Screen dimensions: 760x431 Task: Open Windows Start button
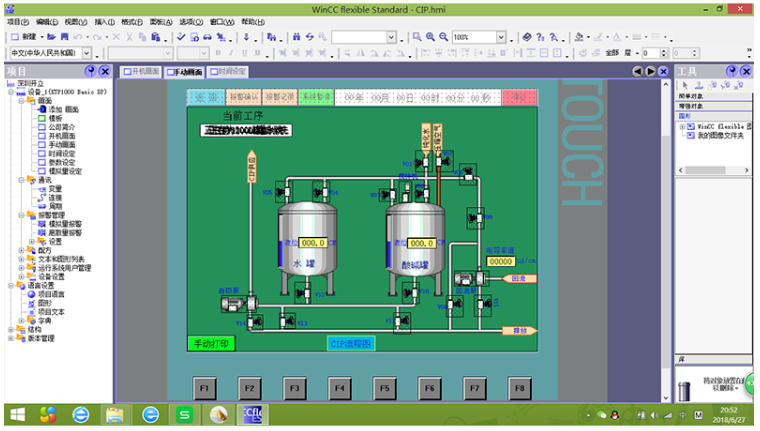pos(18,415)
